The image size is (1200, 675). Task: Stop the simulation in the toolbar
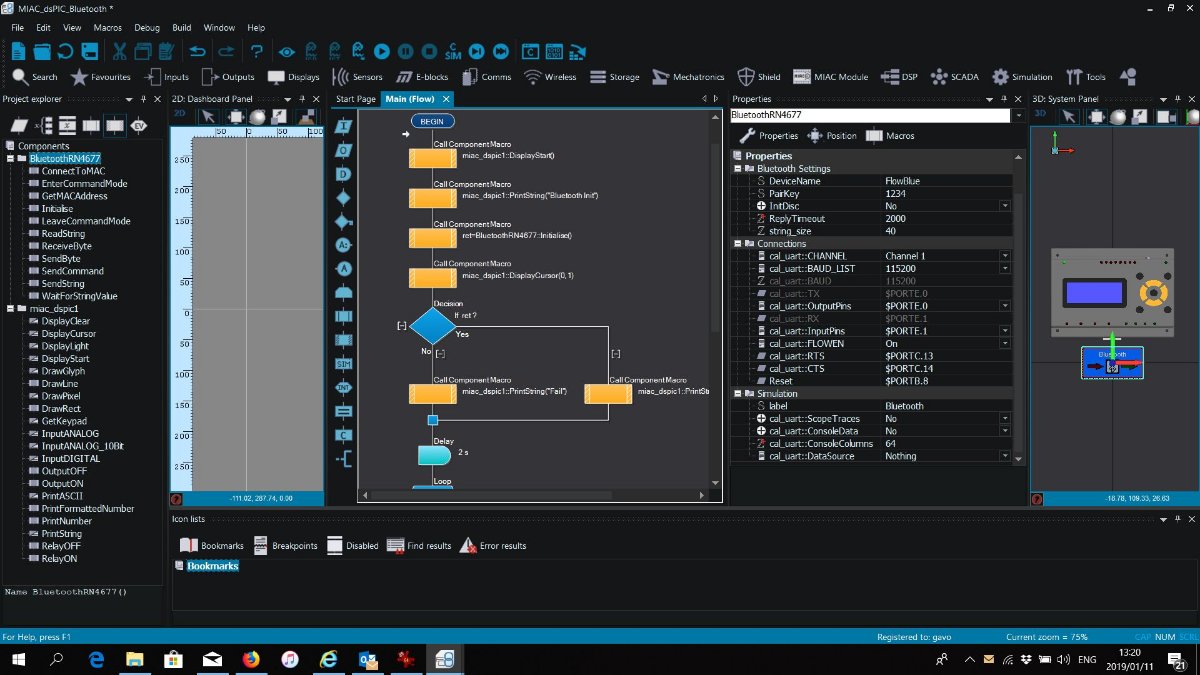429,51
